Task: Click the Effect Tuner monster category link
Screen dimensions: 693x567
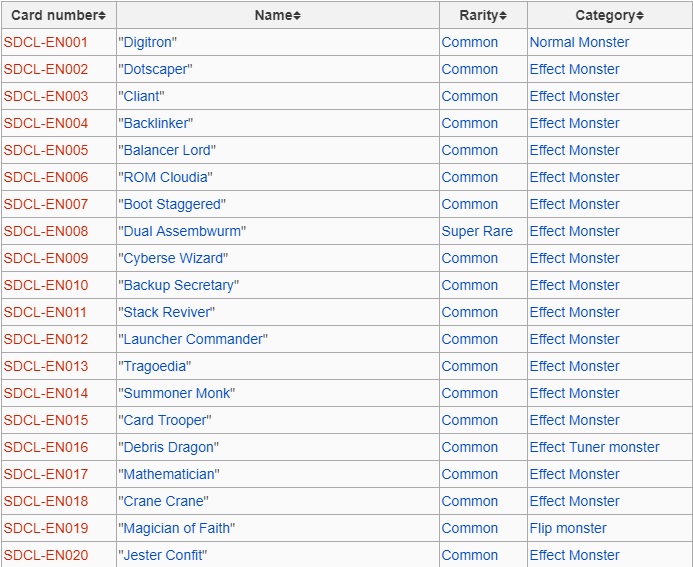Action: 594,447
